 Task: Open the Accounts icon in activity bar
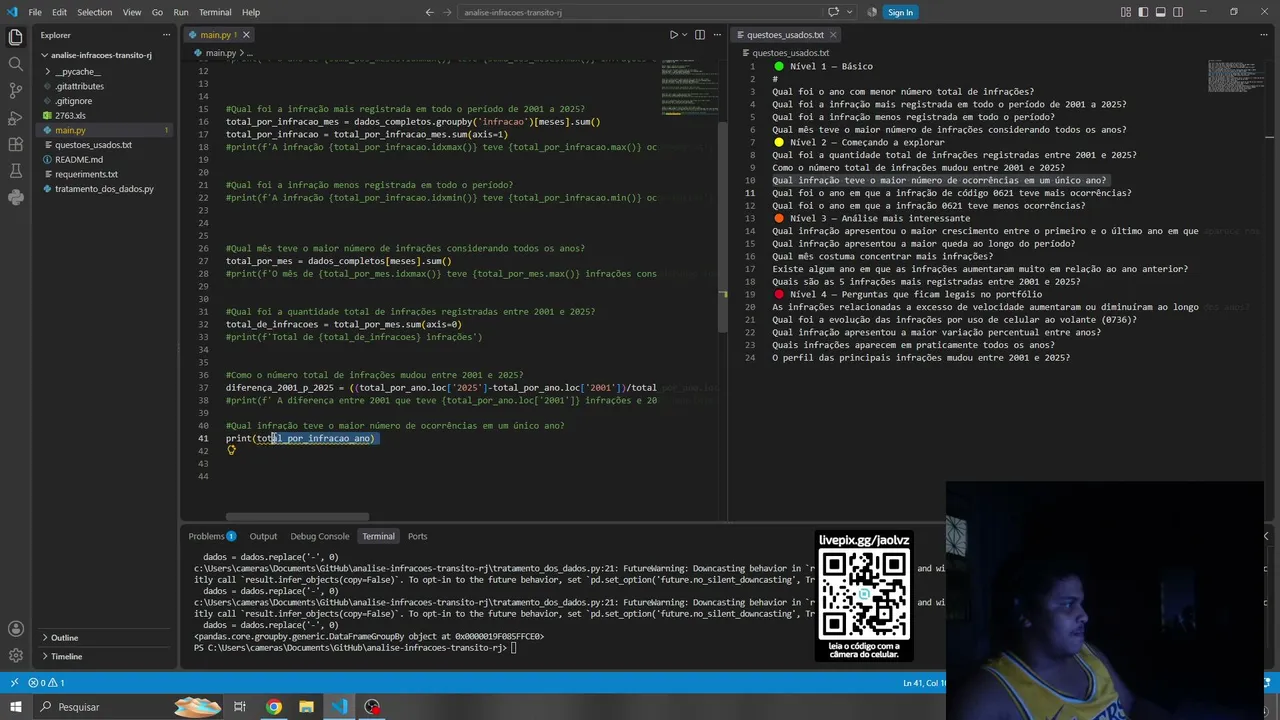(15, 629)
